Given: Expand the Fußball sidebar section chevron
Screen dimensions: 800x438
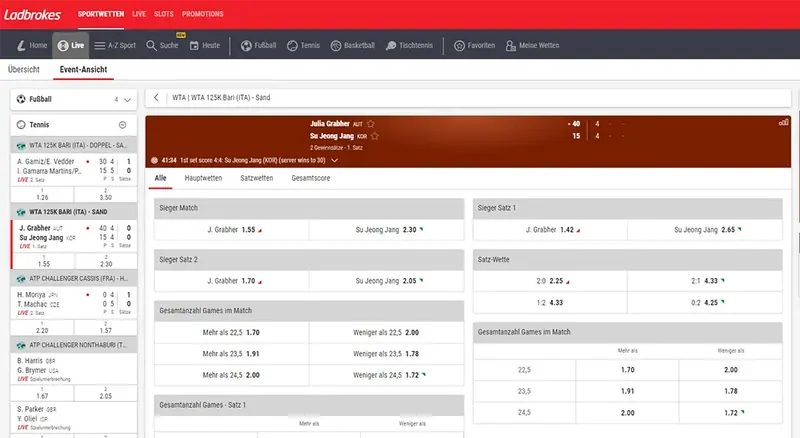Looking at the screenshot, I should (128, 100).
